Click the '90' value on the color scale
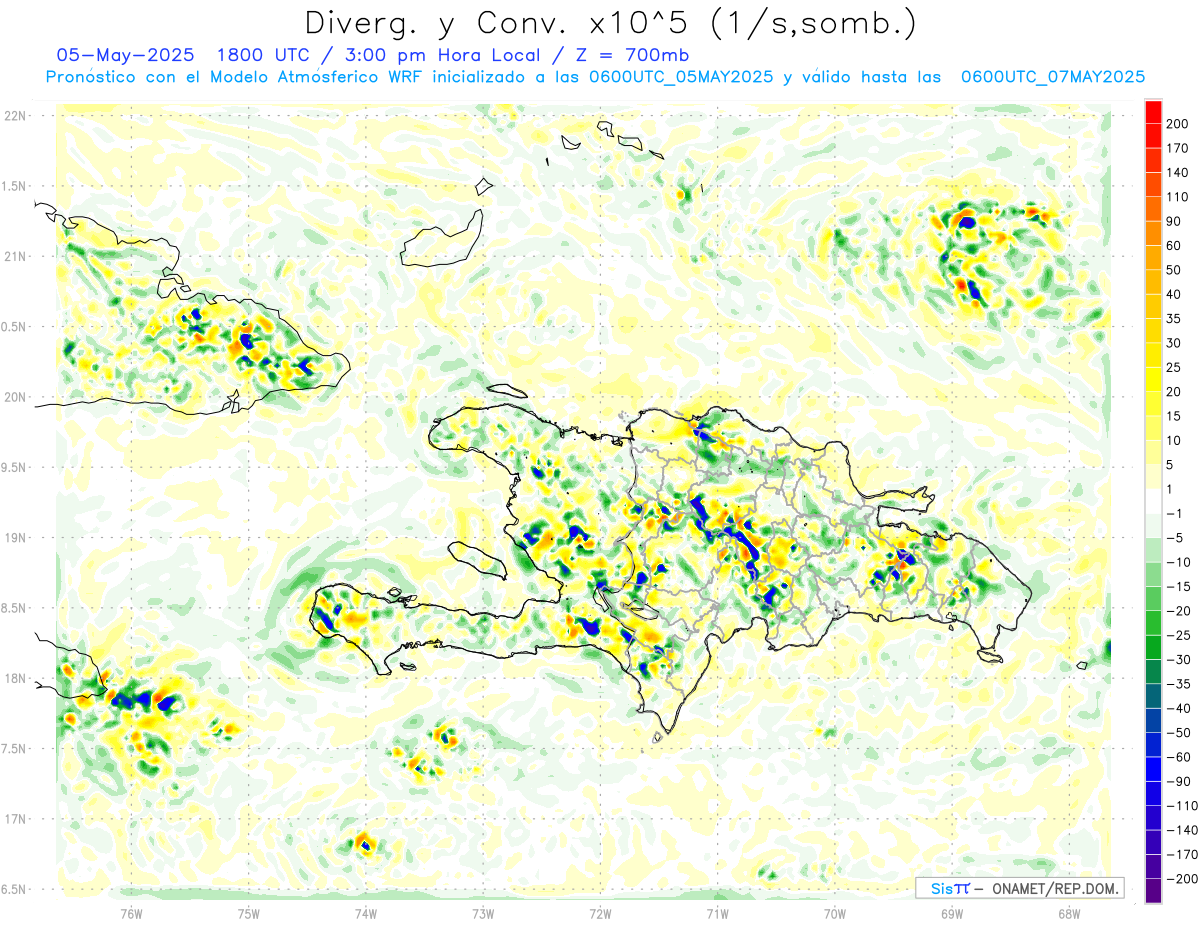The image size is (1200, 927). (1175, 221)
